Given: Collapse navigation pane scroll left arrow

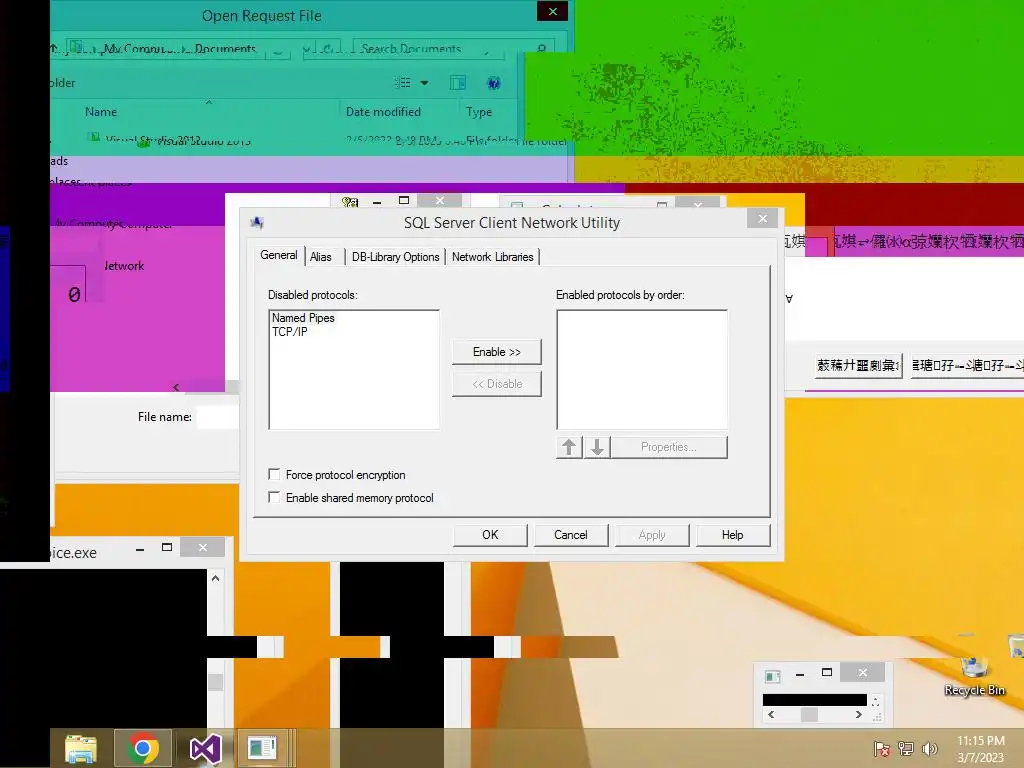Looking at the screenshot, I should point(176,387).
